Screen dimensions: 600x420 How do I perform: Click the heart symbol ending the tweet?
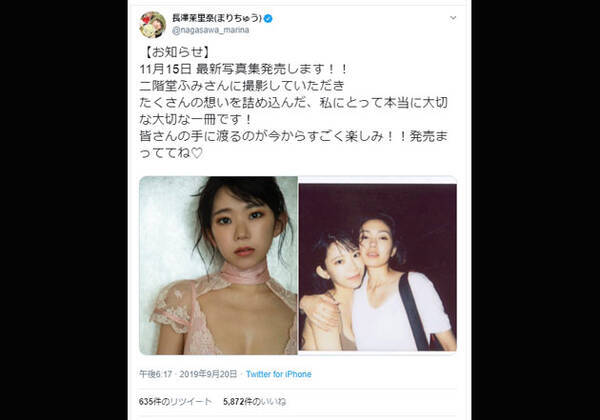(196, 153)
